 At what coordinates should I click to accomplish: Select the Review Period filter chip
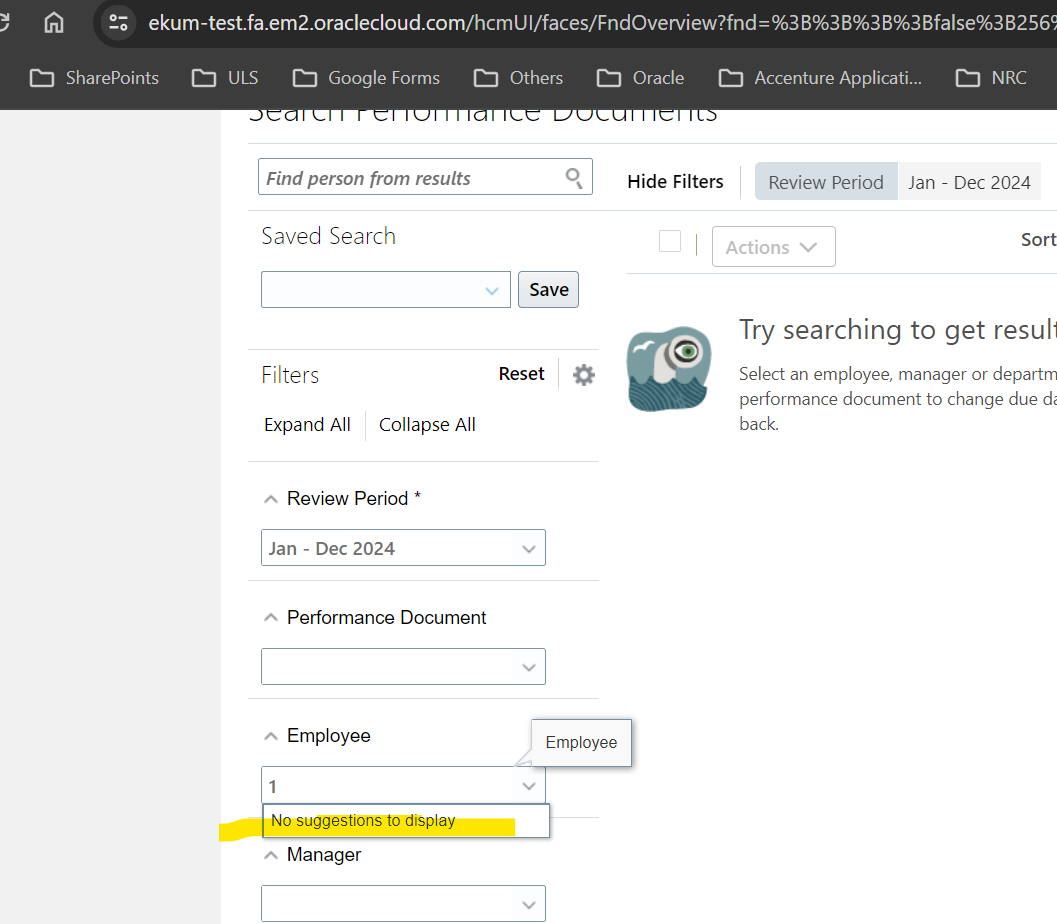(x=825, y=181)
